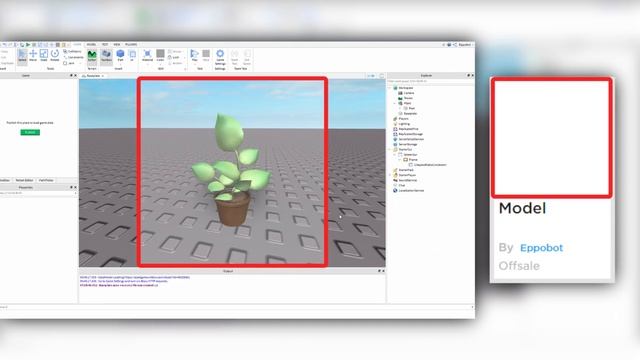Viewport: 640px width, 360px height.
Task: Collapse the ScreenGui tree node
Action: pyautogui.click(x=395, y=155)
